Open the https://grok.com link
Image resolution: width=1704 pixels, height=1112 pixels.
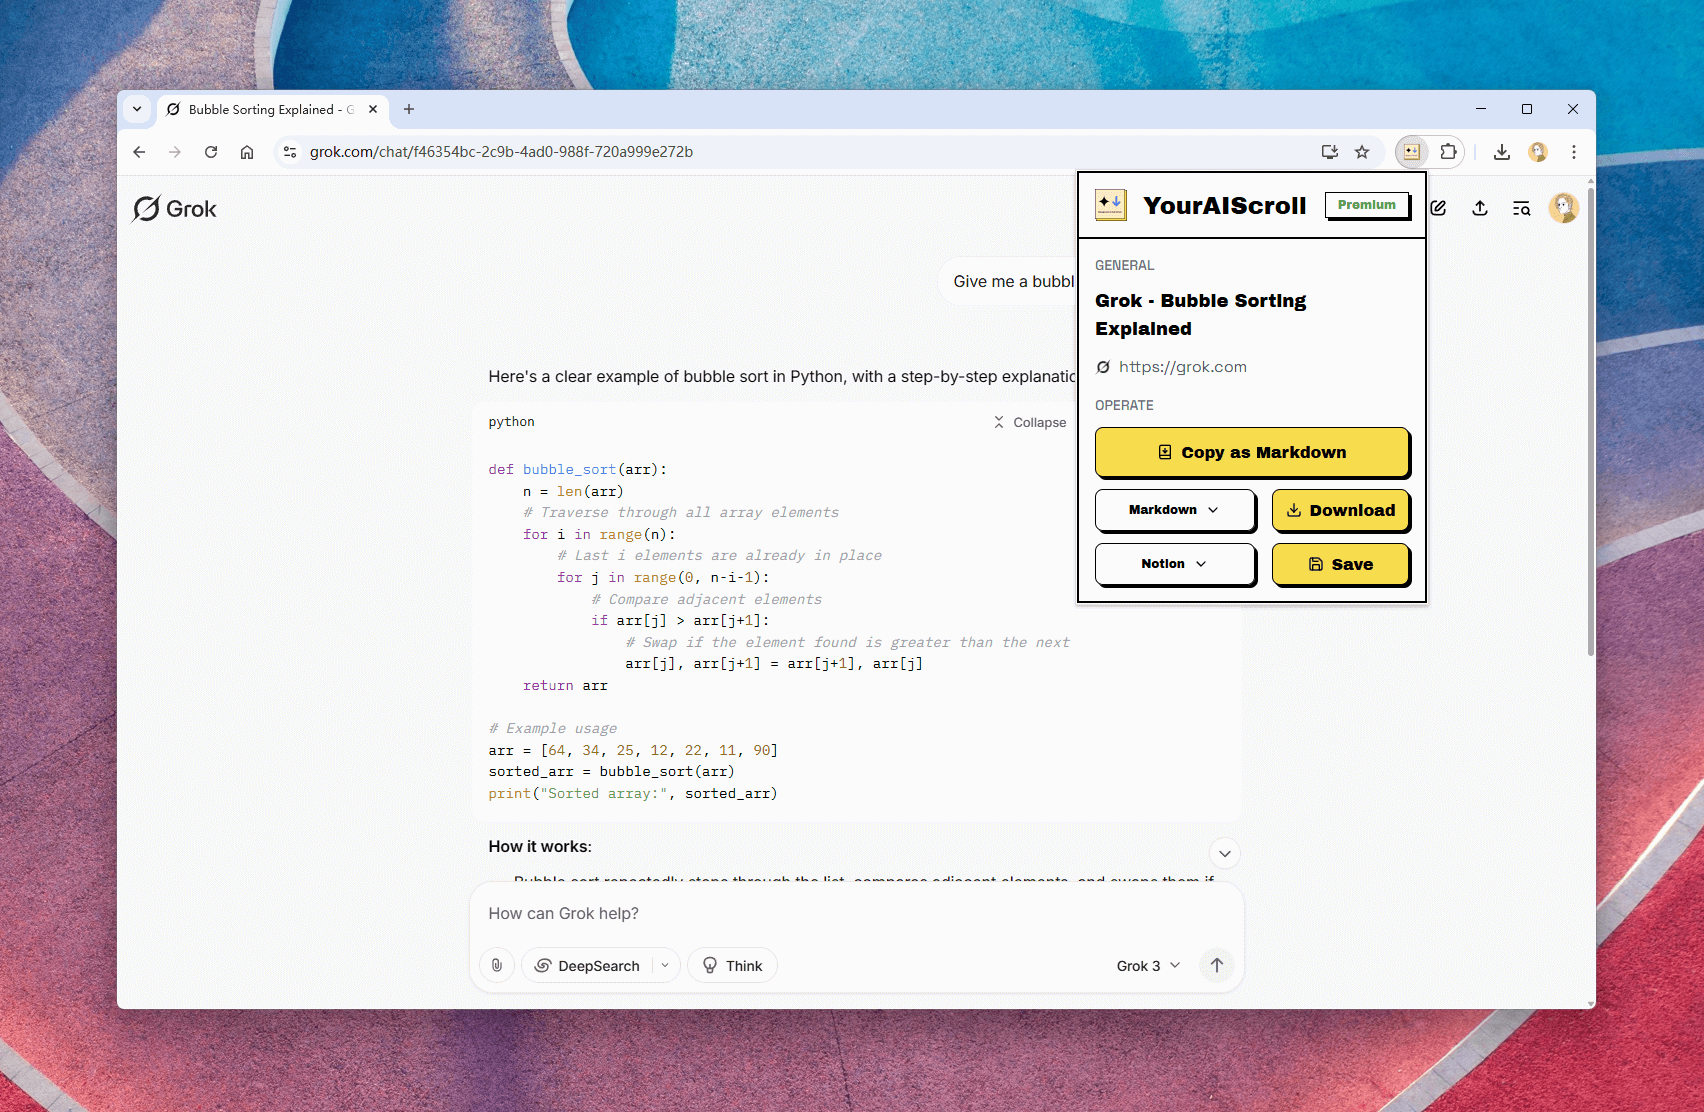pyautogui.click(x=1182, y=367)
